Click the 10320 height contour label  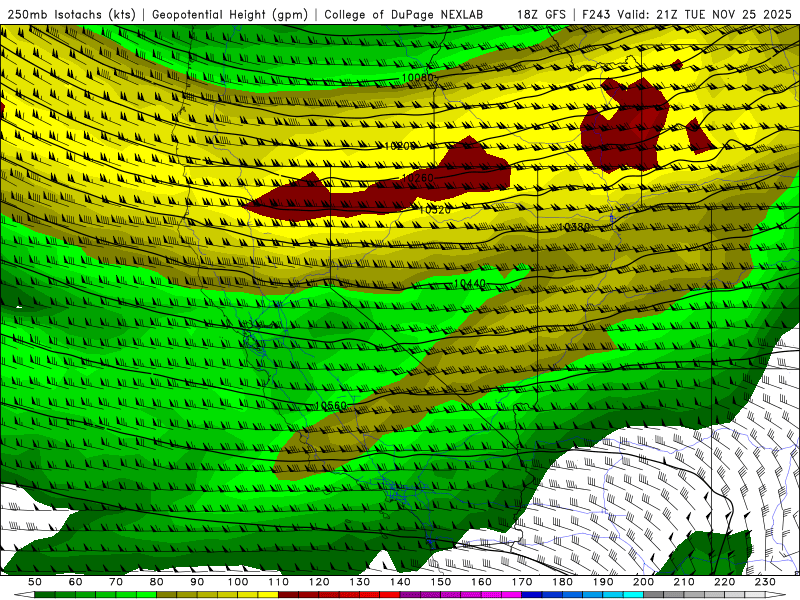click(x=435, y=210)
